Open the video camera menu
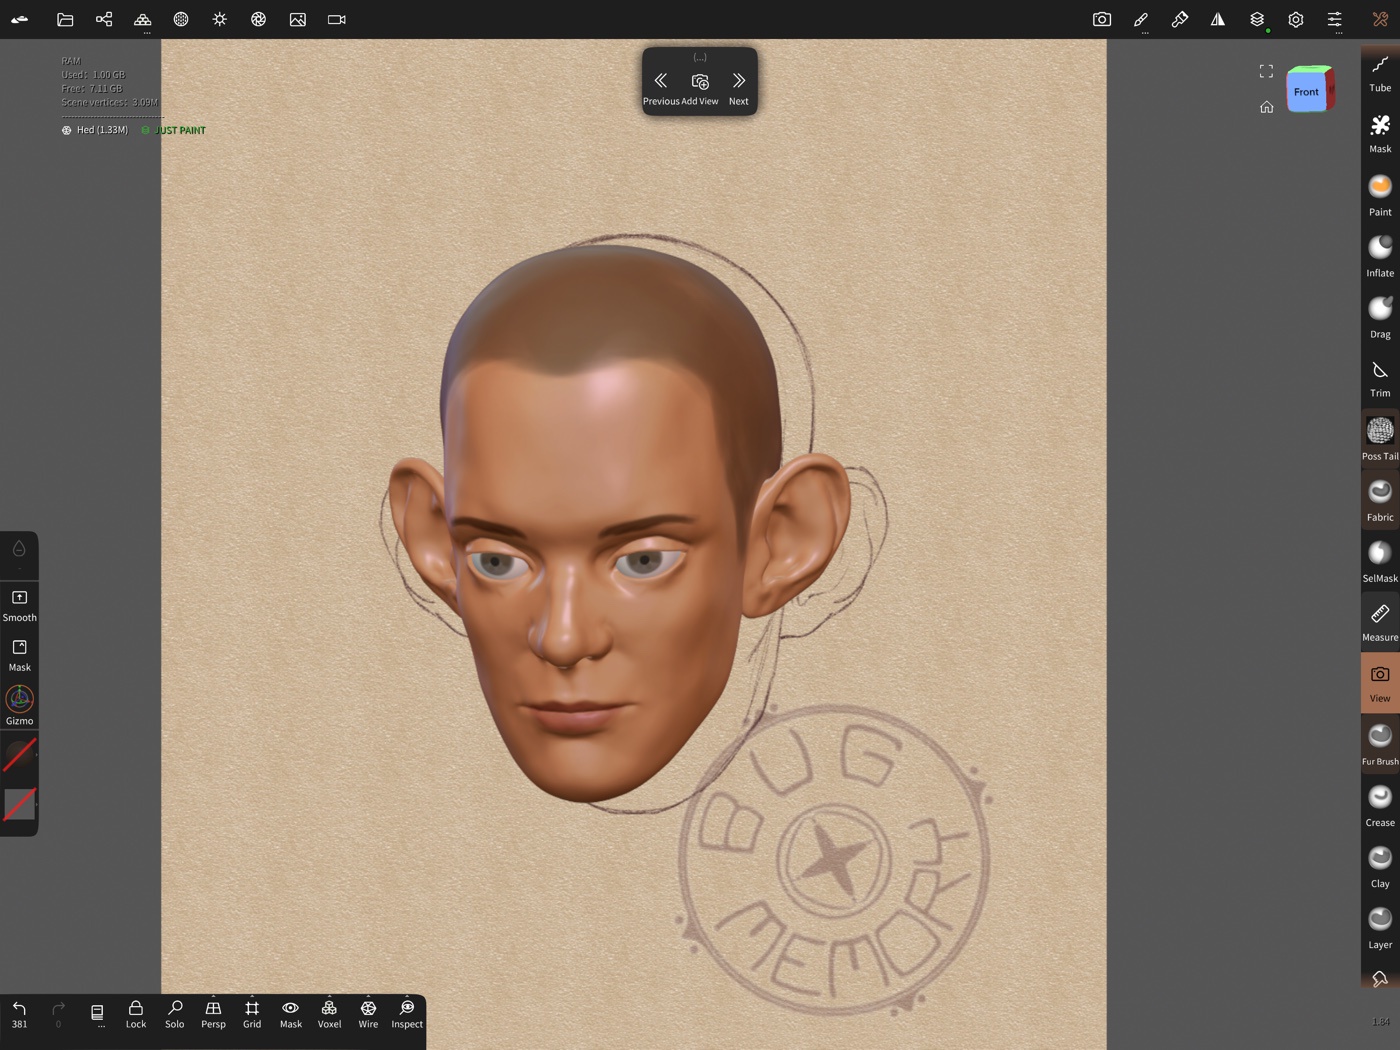The image size is (1400, 1050). (337, 19)
